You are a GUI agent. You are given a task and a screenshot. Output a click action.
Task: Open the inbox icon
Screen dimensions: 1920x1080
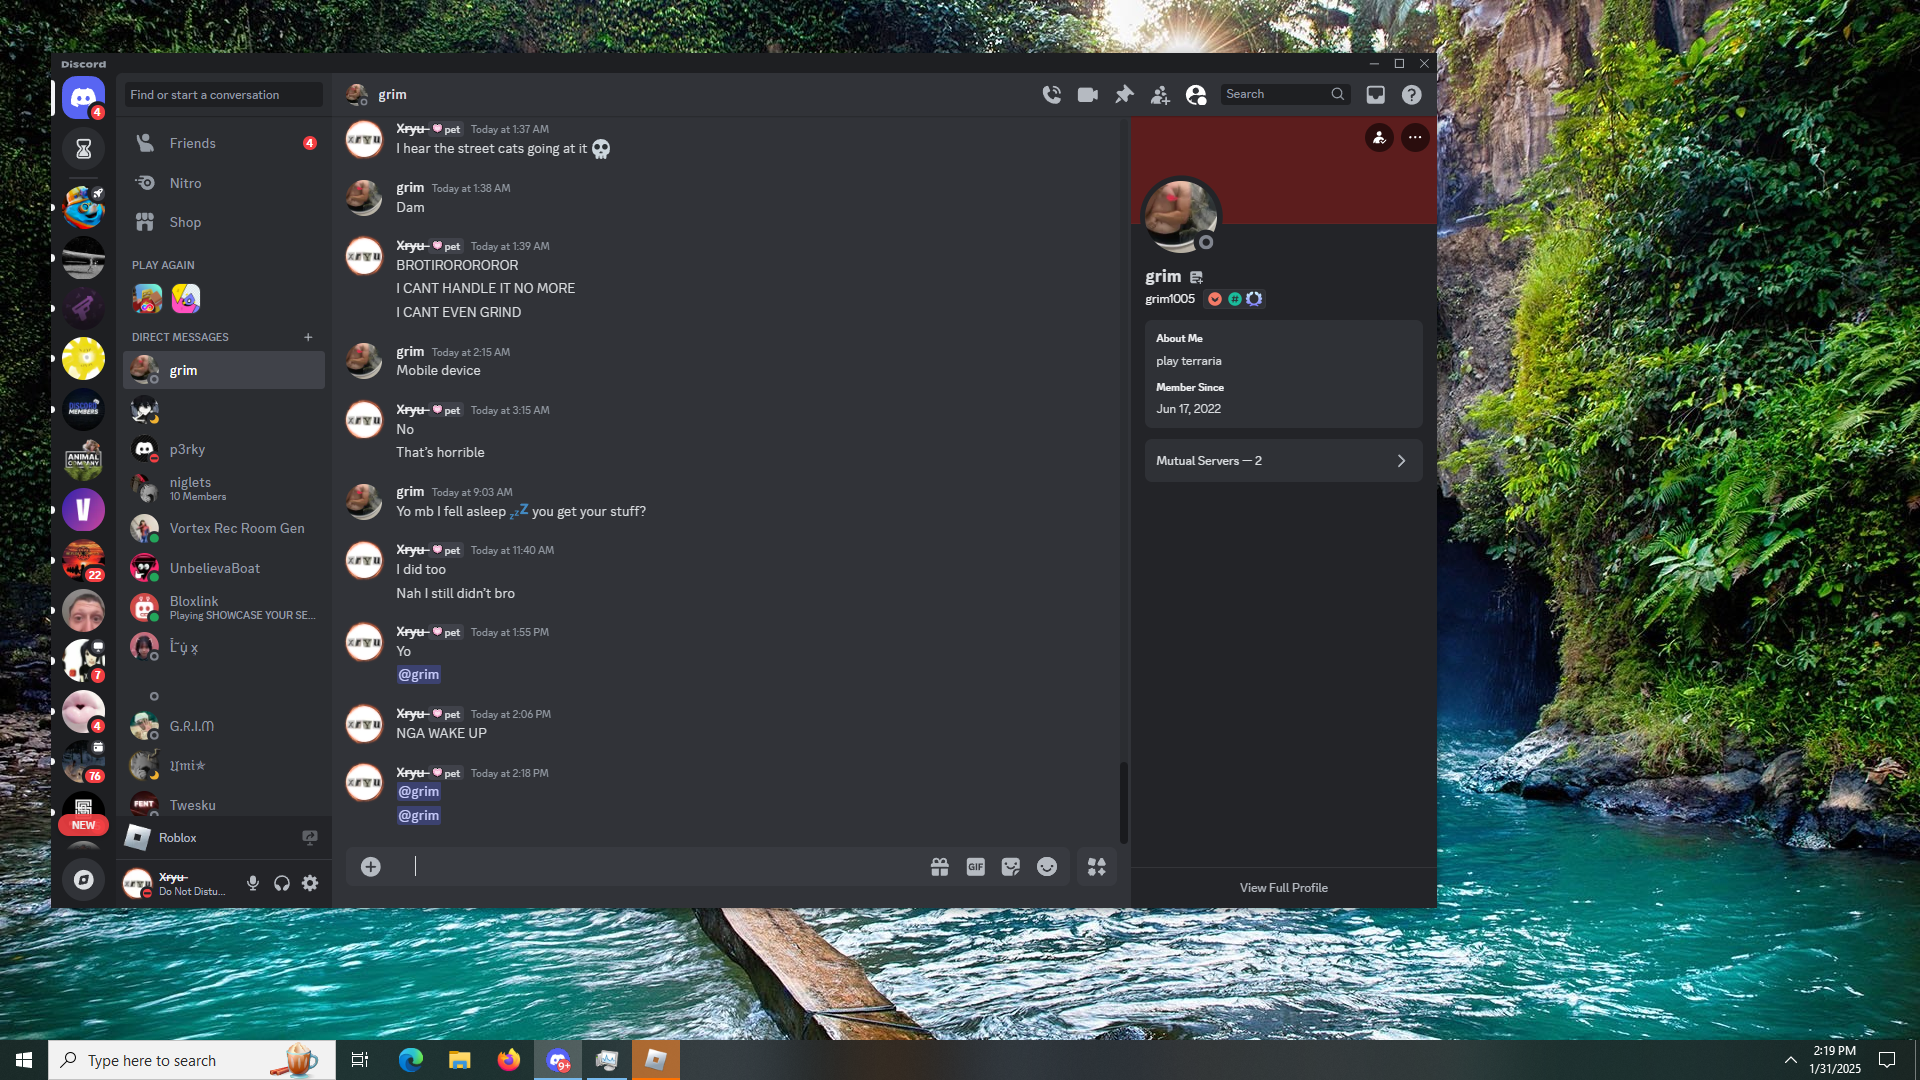coord(1376,94)
